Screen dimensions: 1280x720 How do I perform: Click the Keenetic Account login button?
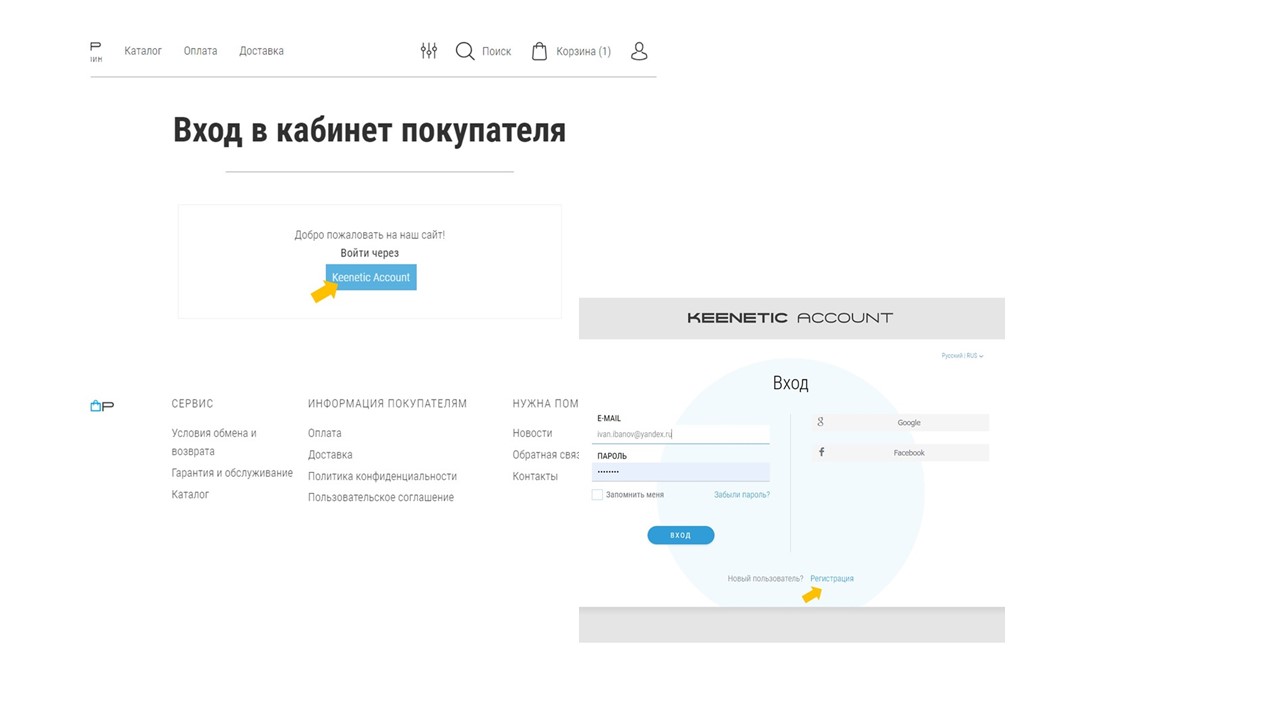click(370, 277)
